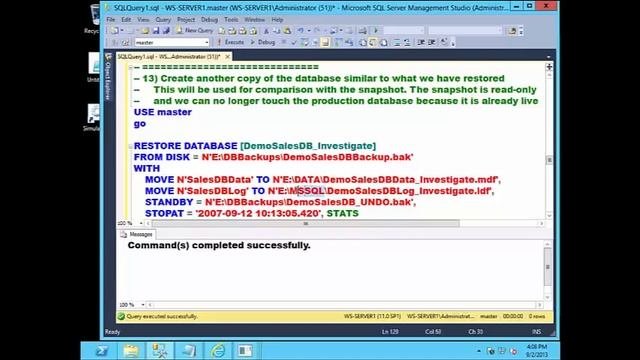Select Results to Text mode
Screen dimensions: 640x360
click(362, 42)
